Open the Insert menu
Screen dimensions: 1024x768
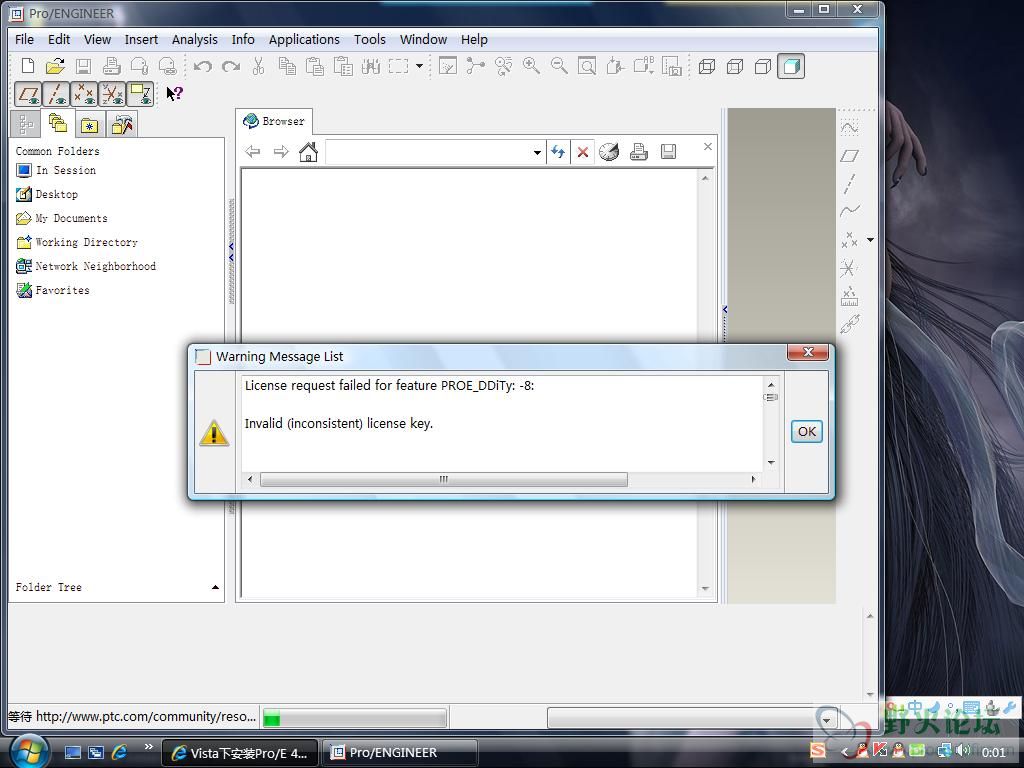[141, 39]
